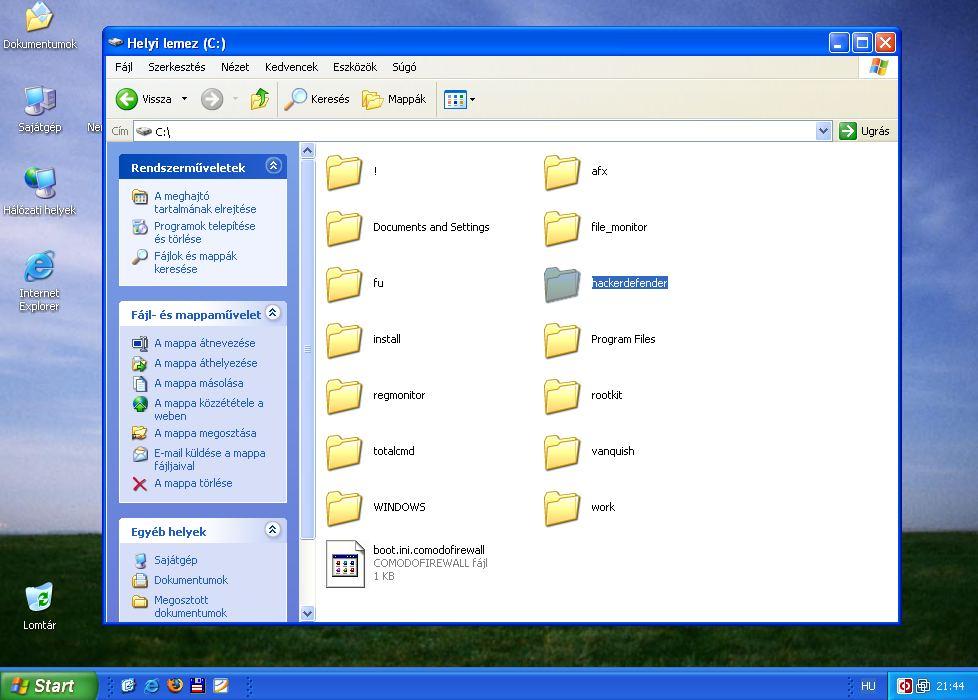Viewport: 978px width, 700px height.
Task: Click the HU language indicator
Action: click(868, 686)
